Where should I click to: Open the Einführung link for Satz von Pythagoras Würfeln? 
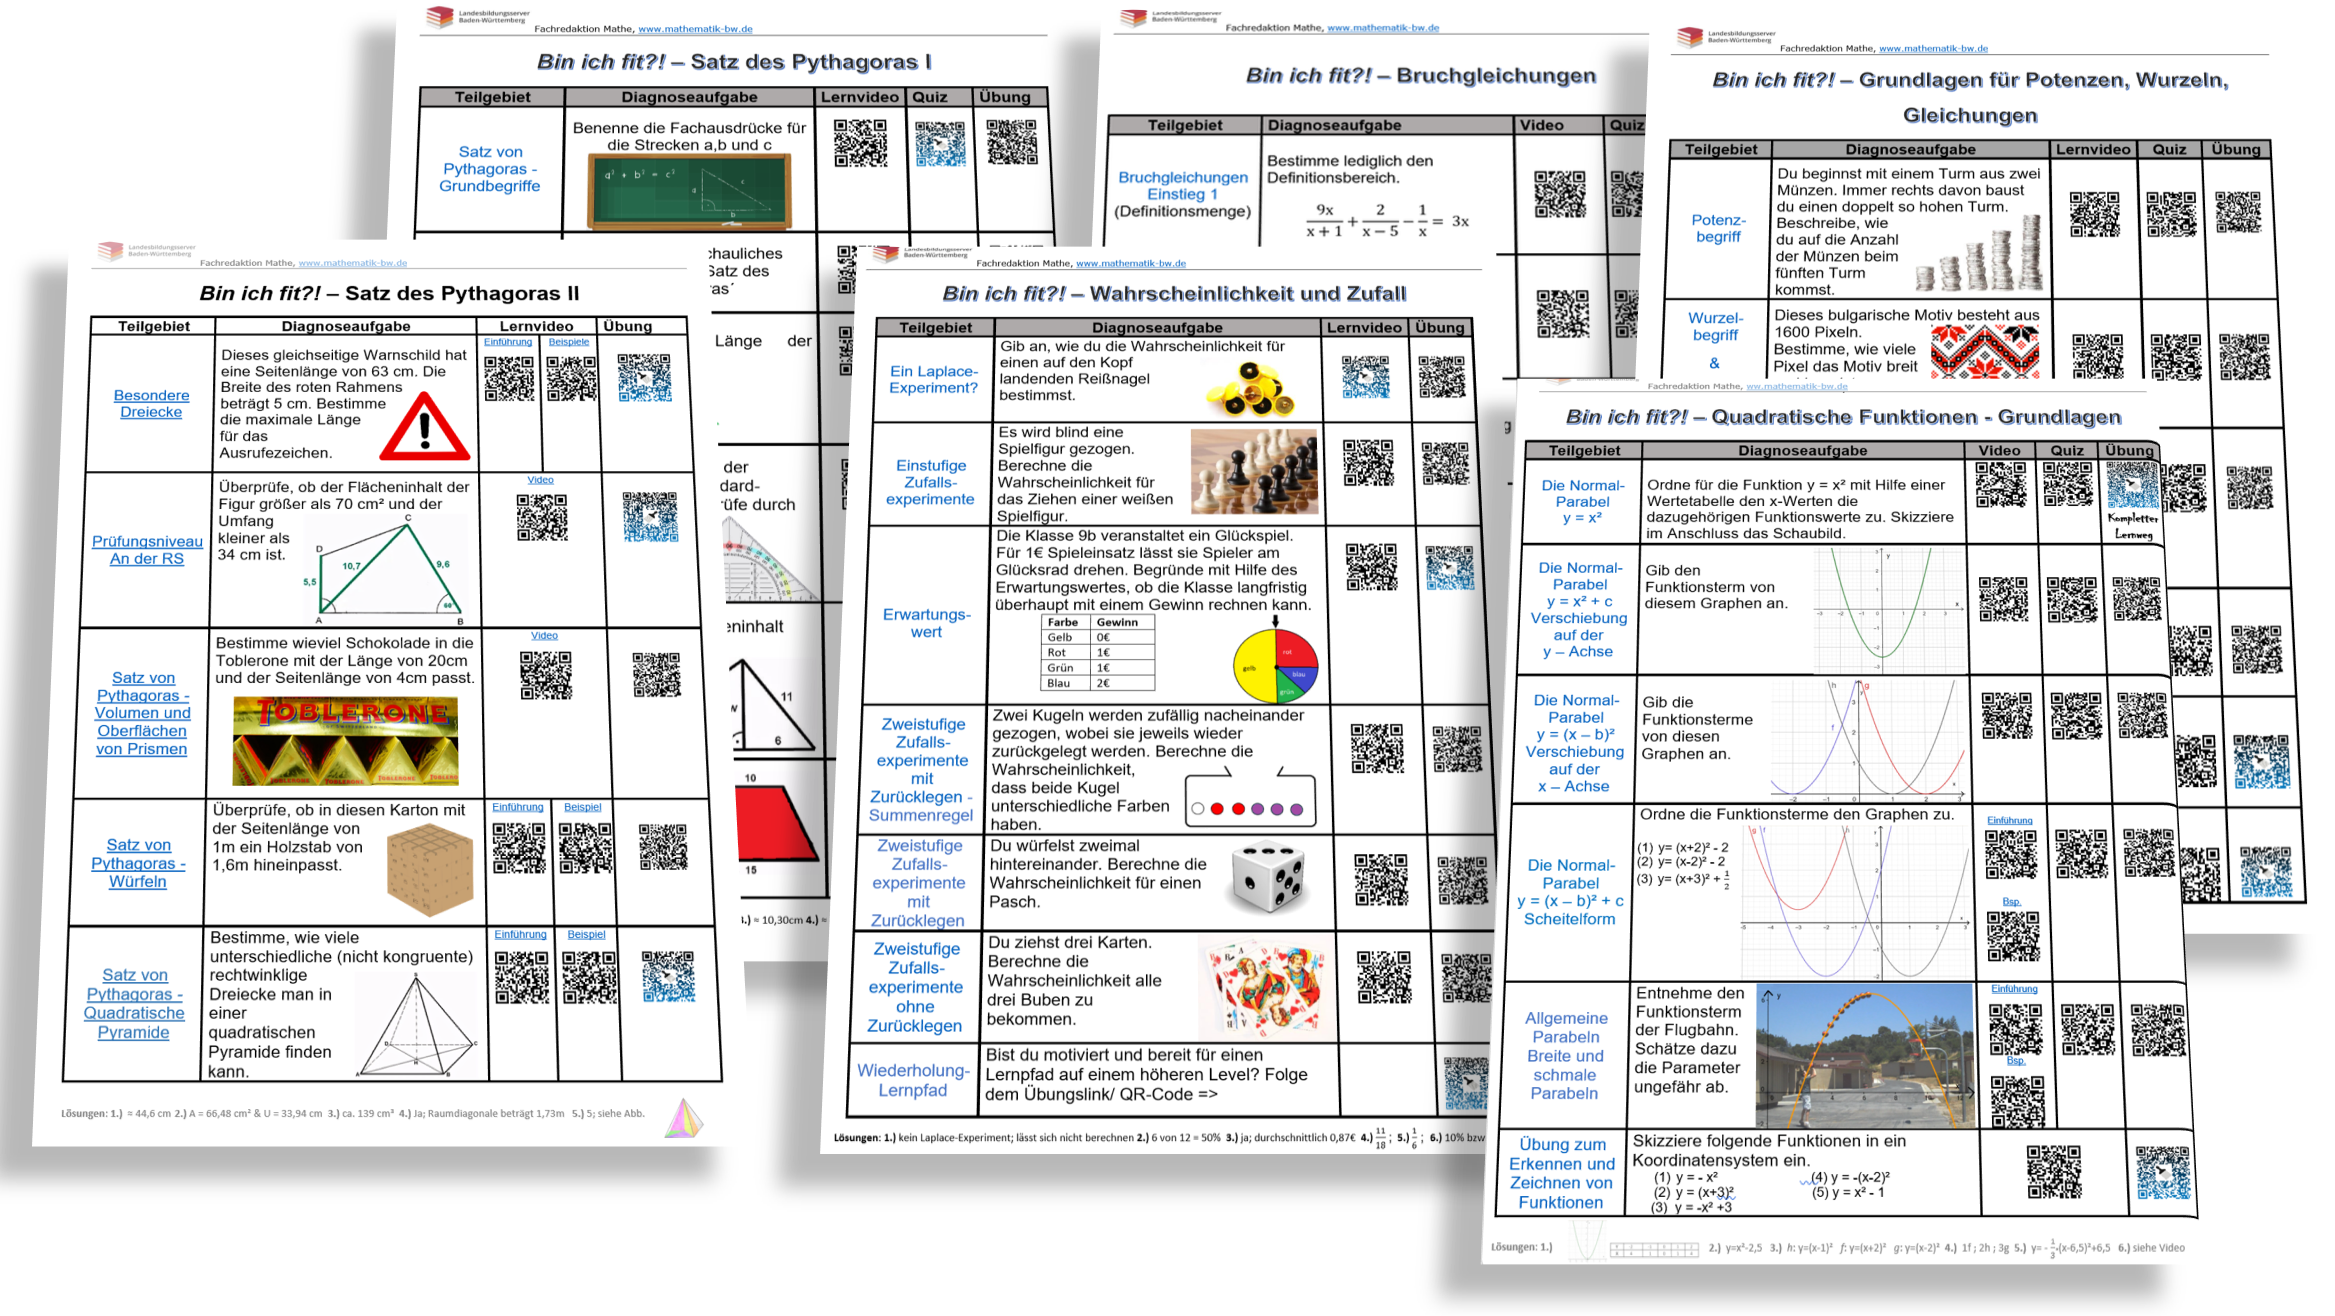coord(518,806)
